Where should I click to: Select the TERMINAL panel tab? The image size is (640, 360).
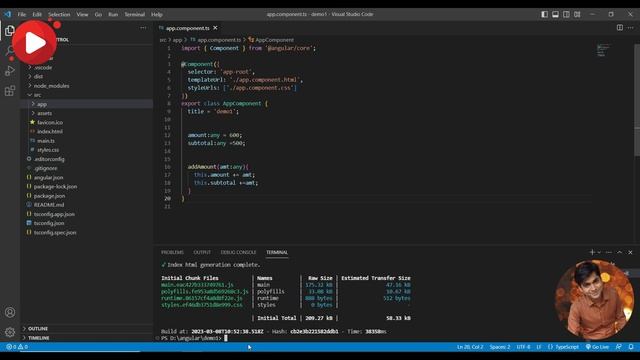click(x=277, y=252)
